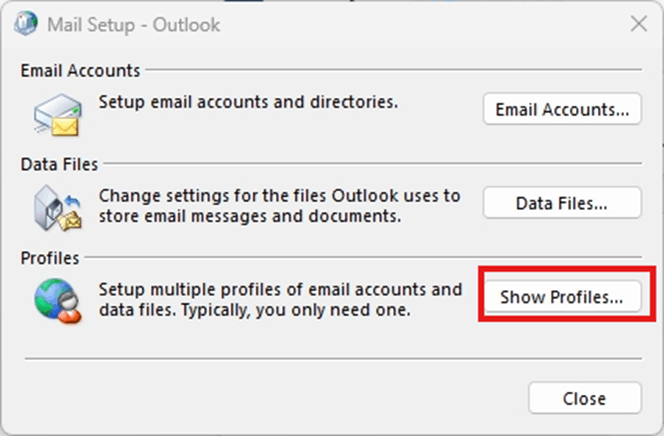Click the 'Data Files' section heading
664x436 pixels.
pyautogui.click(x=59, y=164)
